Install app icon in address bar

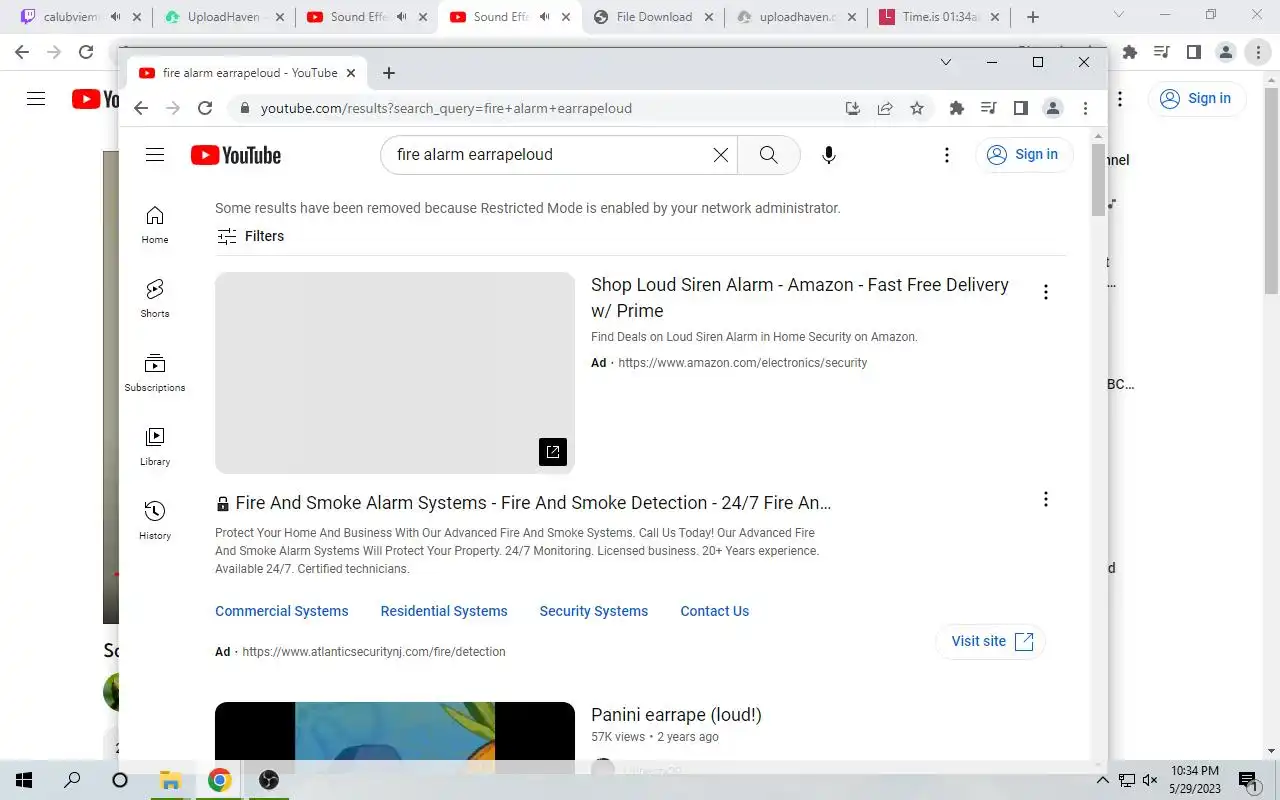853,108
